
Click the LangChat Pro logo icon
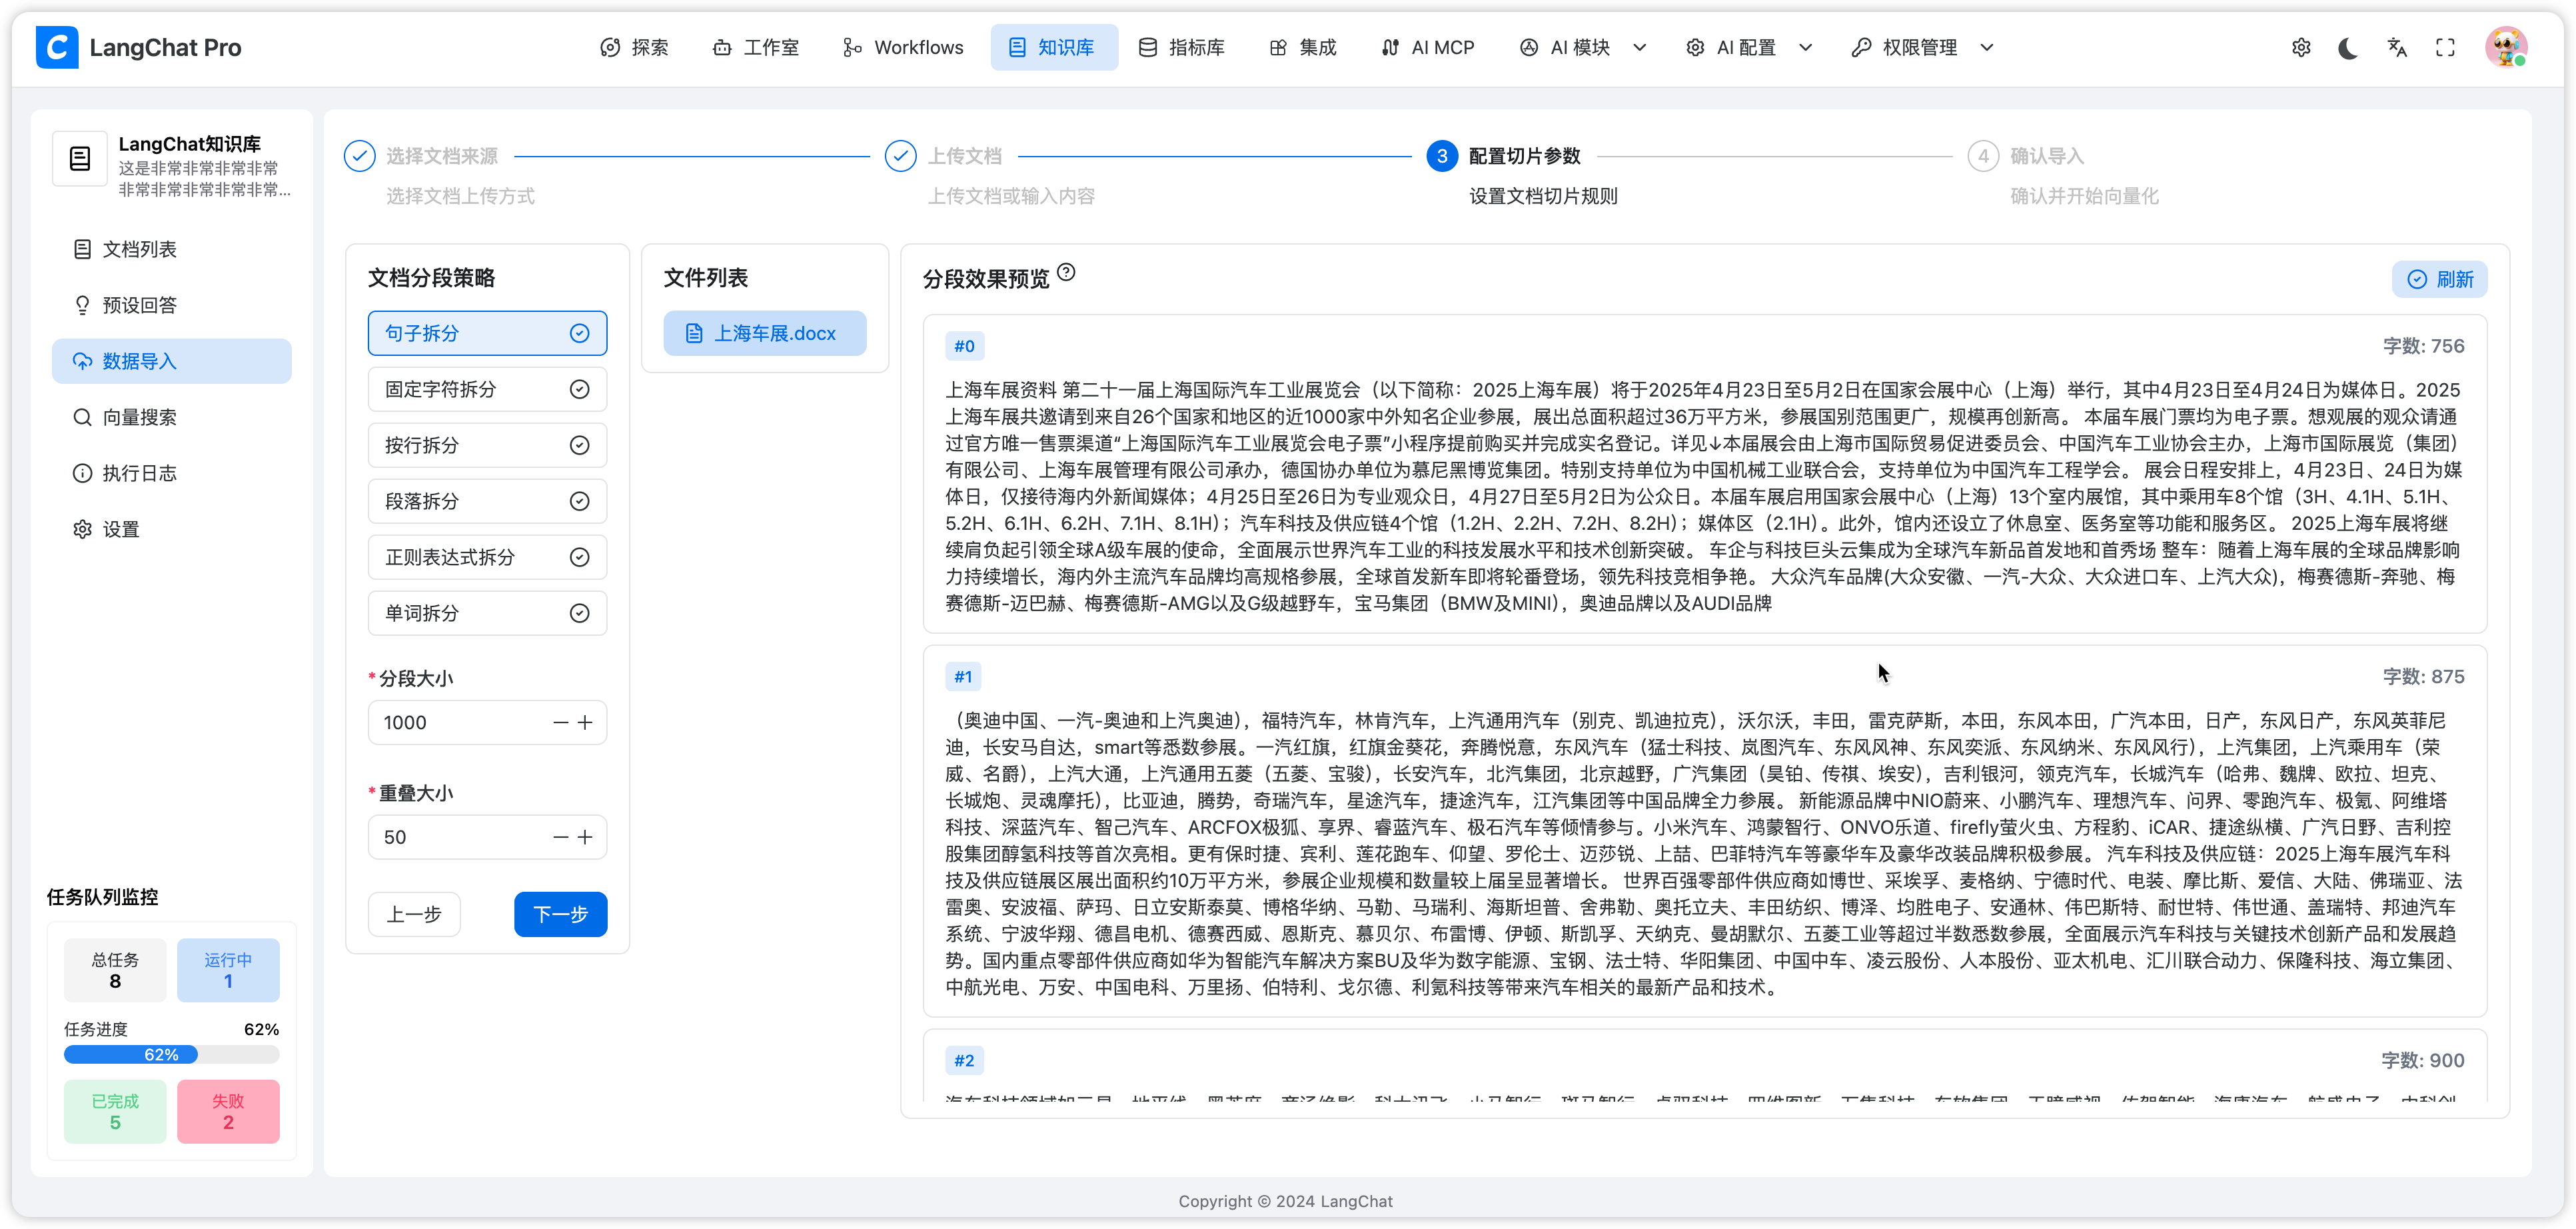(x=57, y=47)
